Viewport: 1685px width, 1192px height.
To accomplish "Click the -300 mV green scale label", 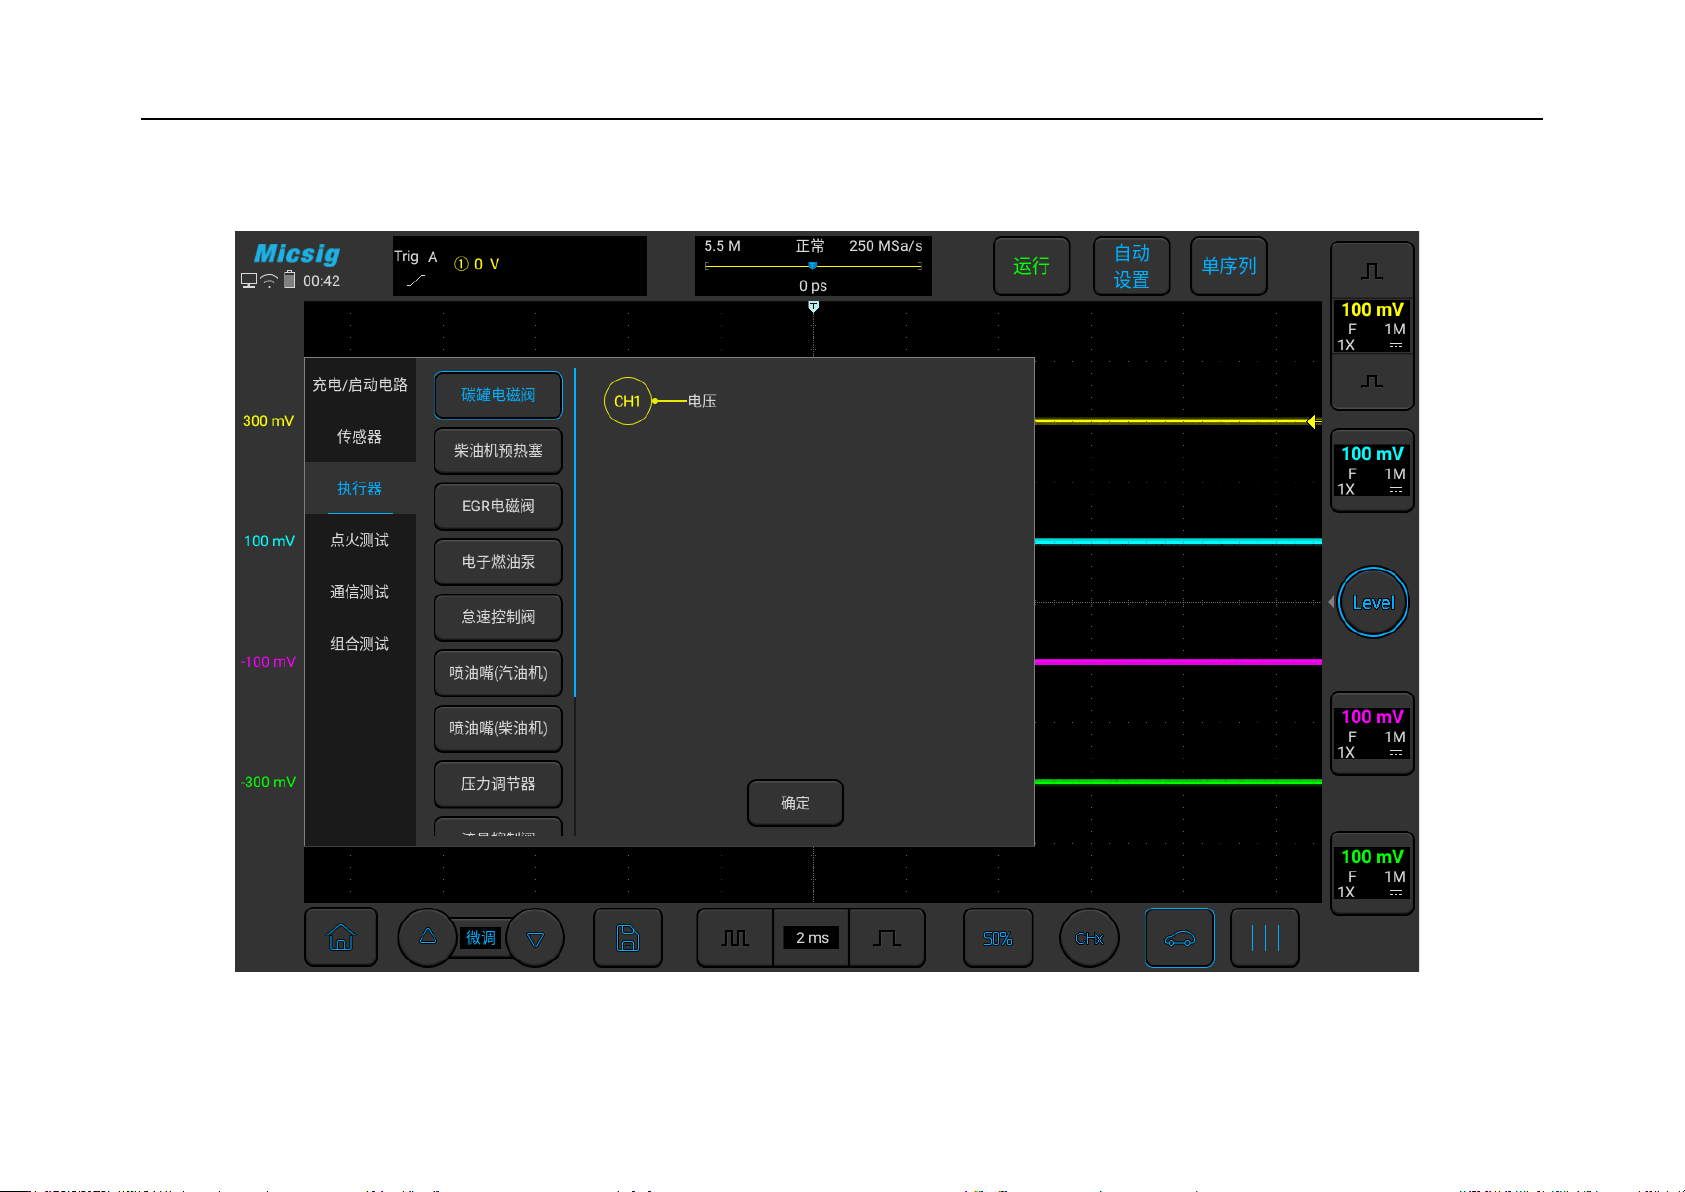I will click(268, 782).
